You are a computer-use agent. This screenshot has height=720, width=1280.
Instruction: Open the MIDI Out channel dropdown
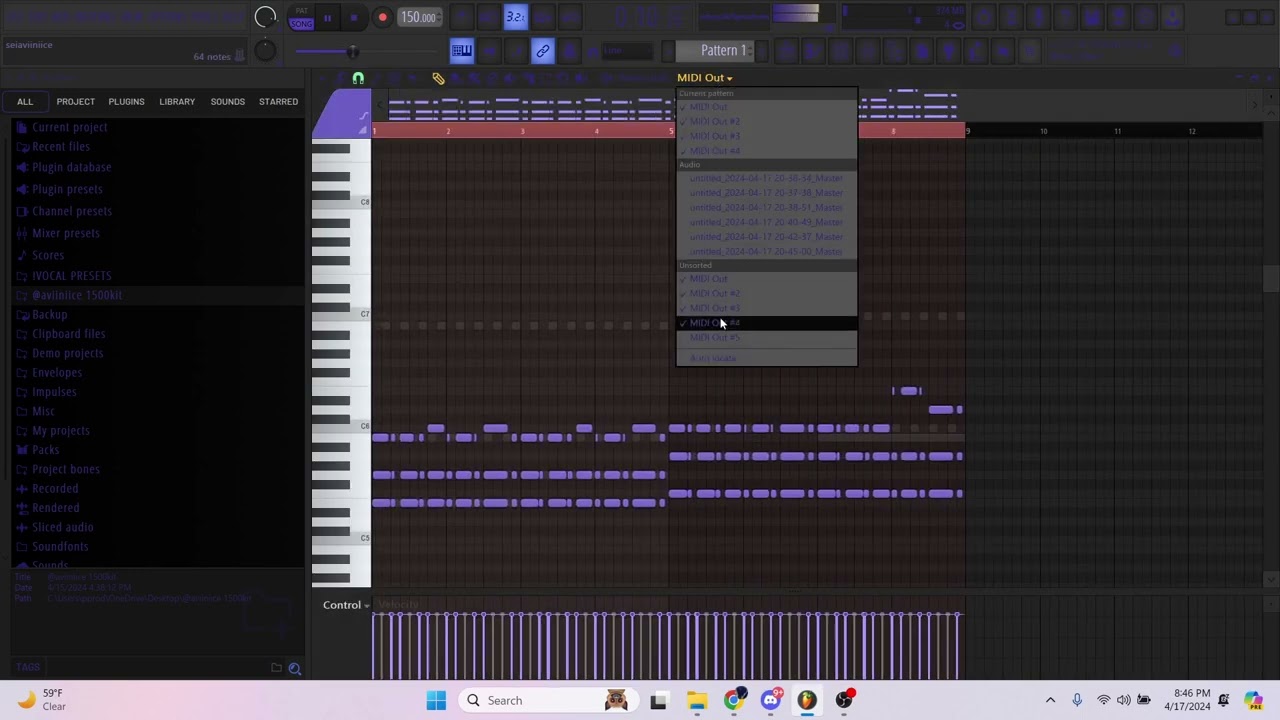[705, 78]
